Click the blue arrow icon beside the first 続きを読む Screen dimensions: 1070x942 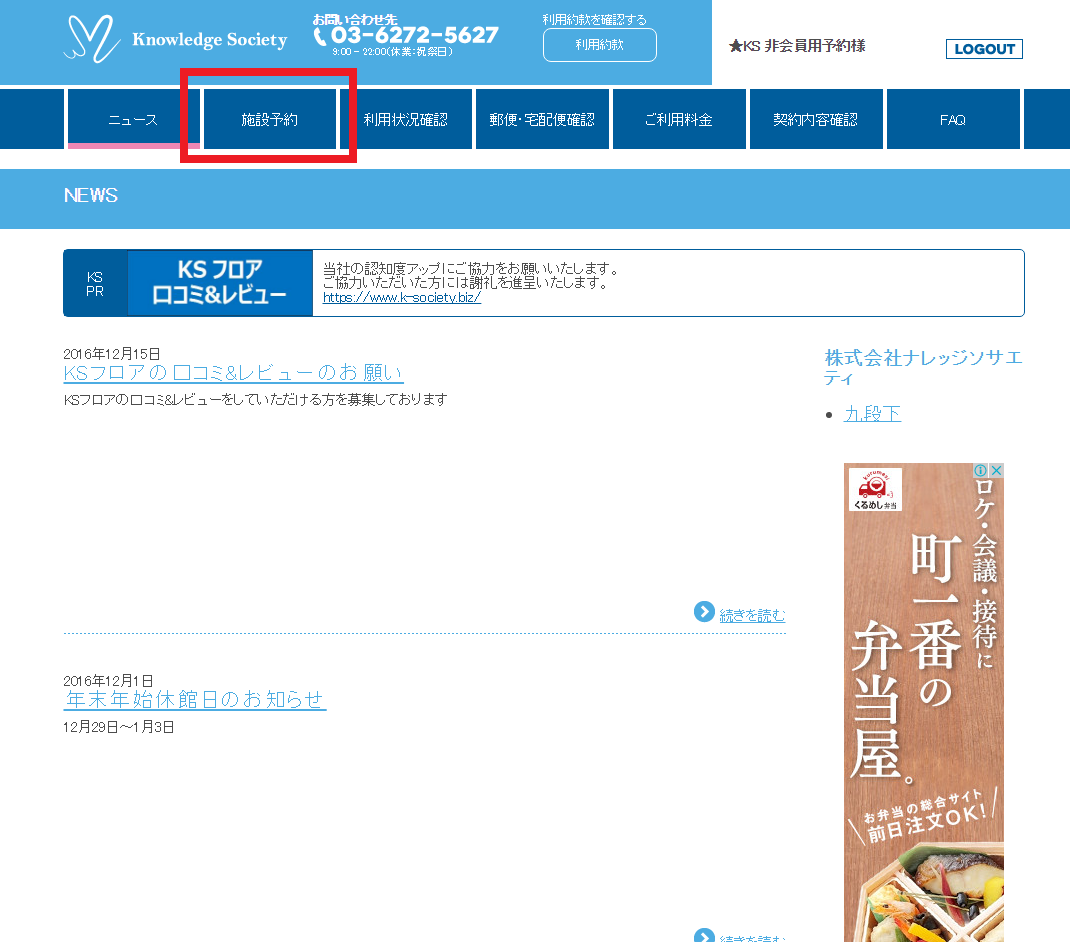[704, 612]
